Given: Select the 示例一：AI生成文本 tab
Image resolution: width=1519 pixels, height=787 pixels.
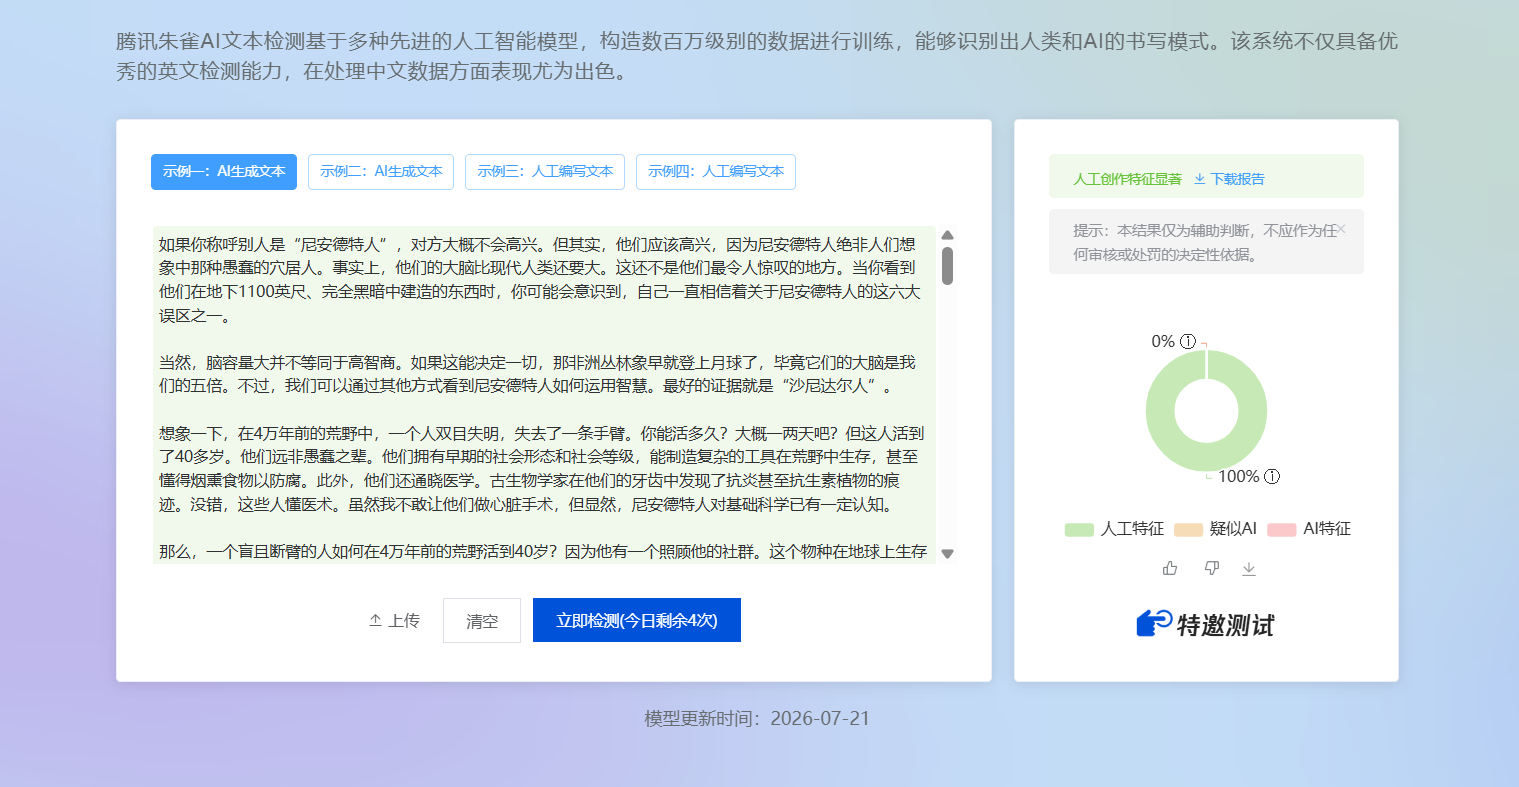Looking at the screenshot, I should tap(224, 172).
